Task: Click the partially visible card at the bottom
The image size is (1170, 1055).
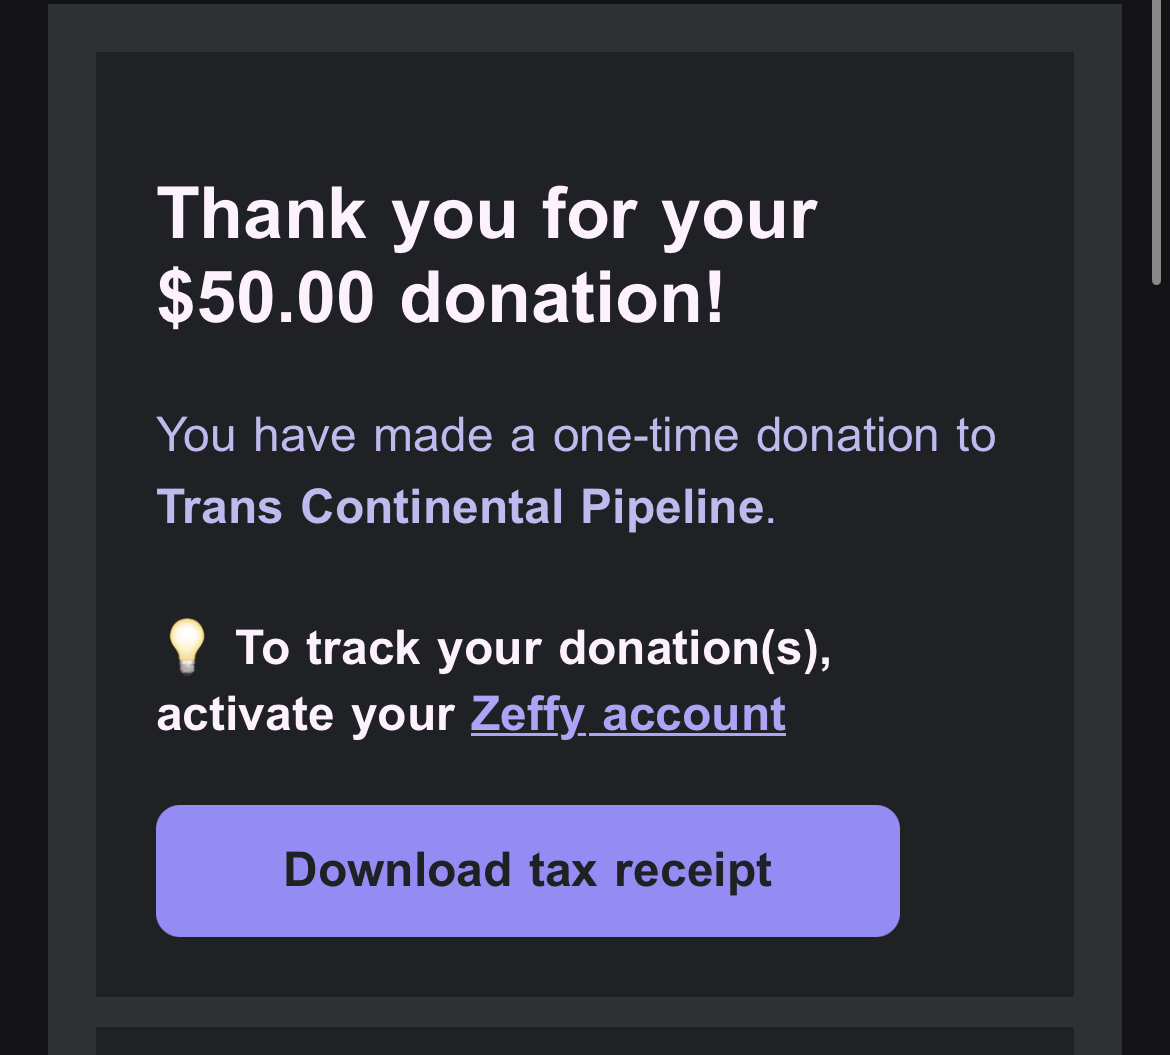Action: click(x=584, y=1041)
